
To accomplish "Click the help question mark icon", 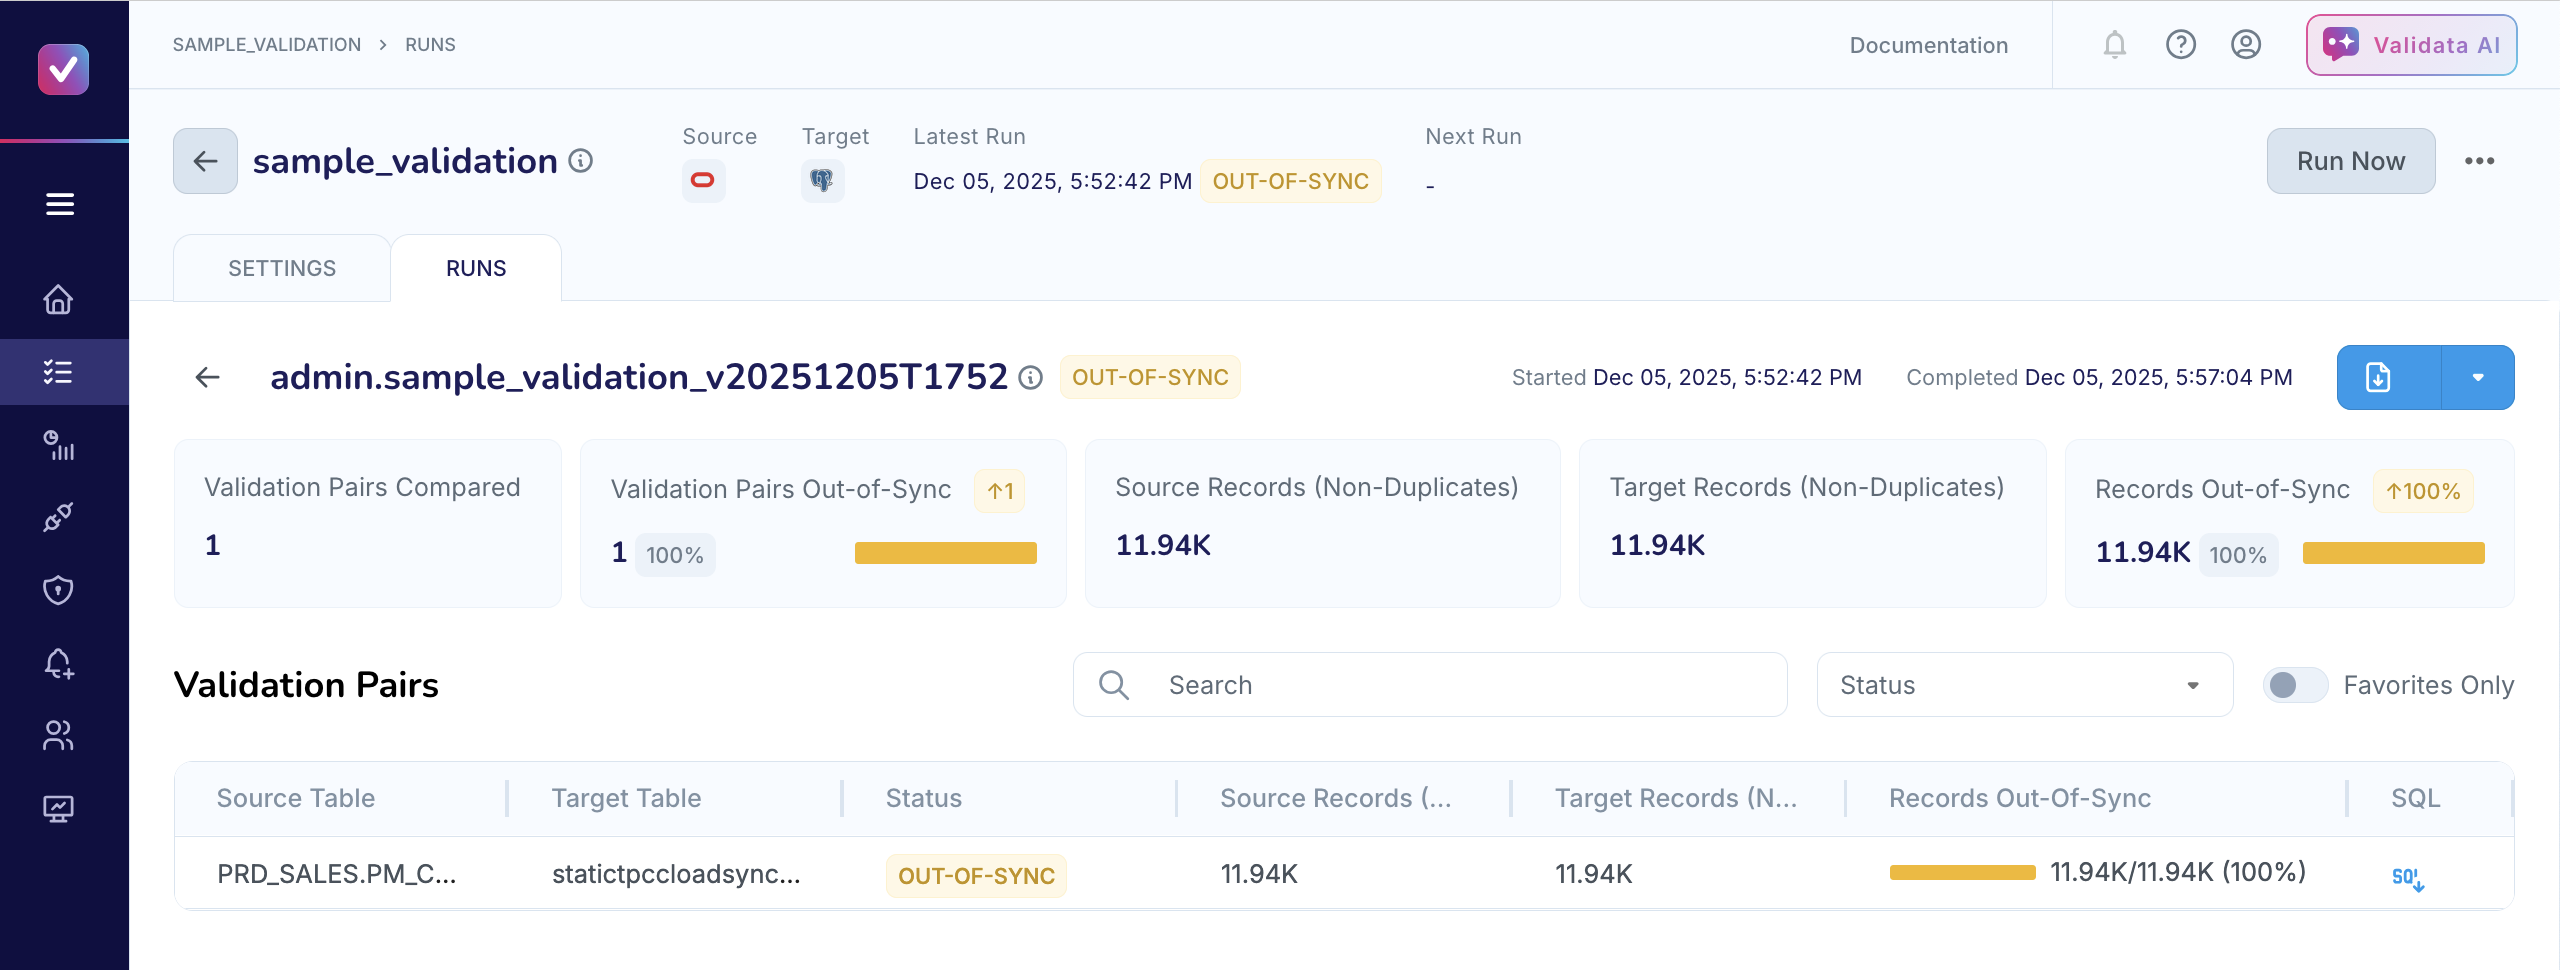I will pyautogui.click(x=2180, y=45).
